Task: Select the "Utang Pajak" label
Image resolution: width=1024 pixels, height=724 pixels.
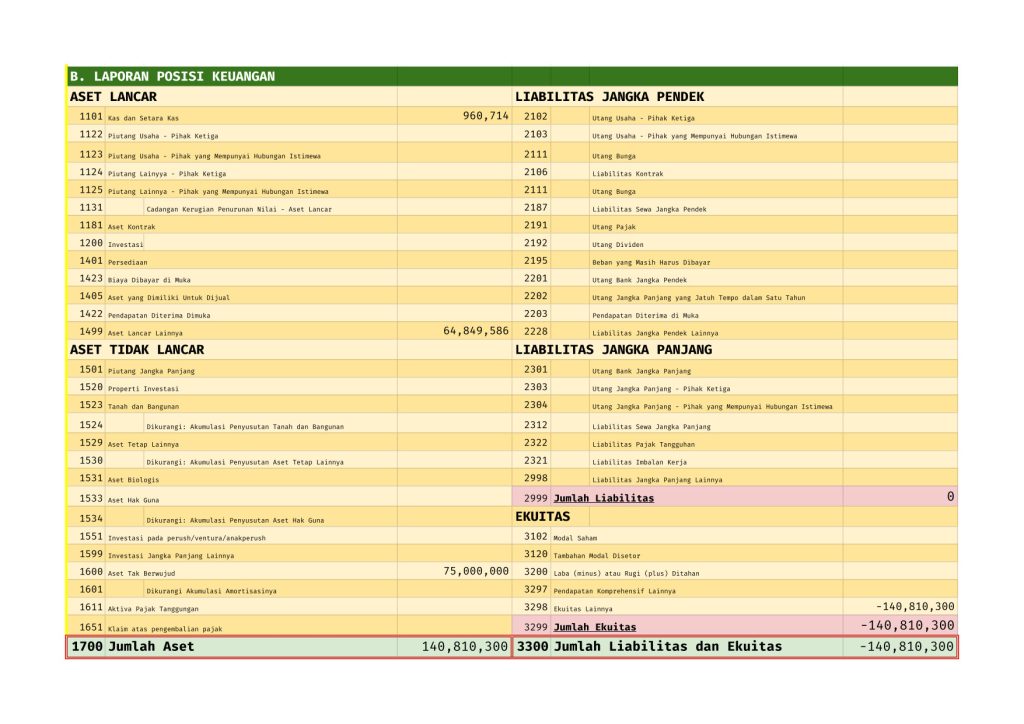Action: point(613,227)
